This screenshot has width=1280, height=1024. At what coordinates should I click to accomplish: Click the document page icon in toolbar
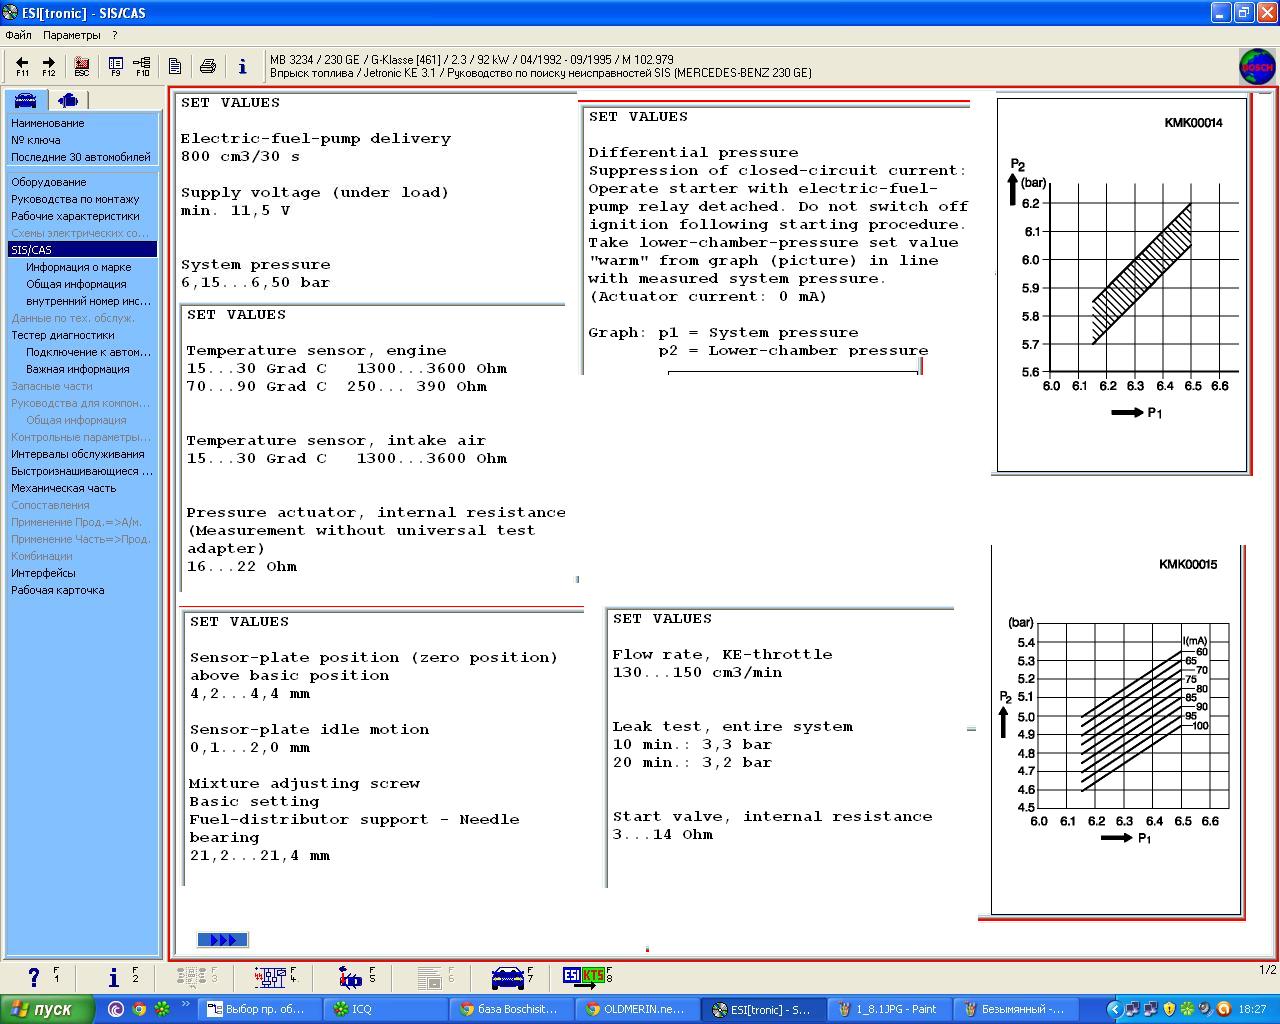[x=175, y=66]
